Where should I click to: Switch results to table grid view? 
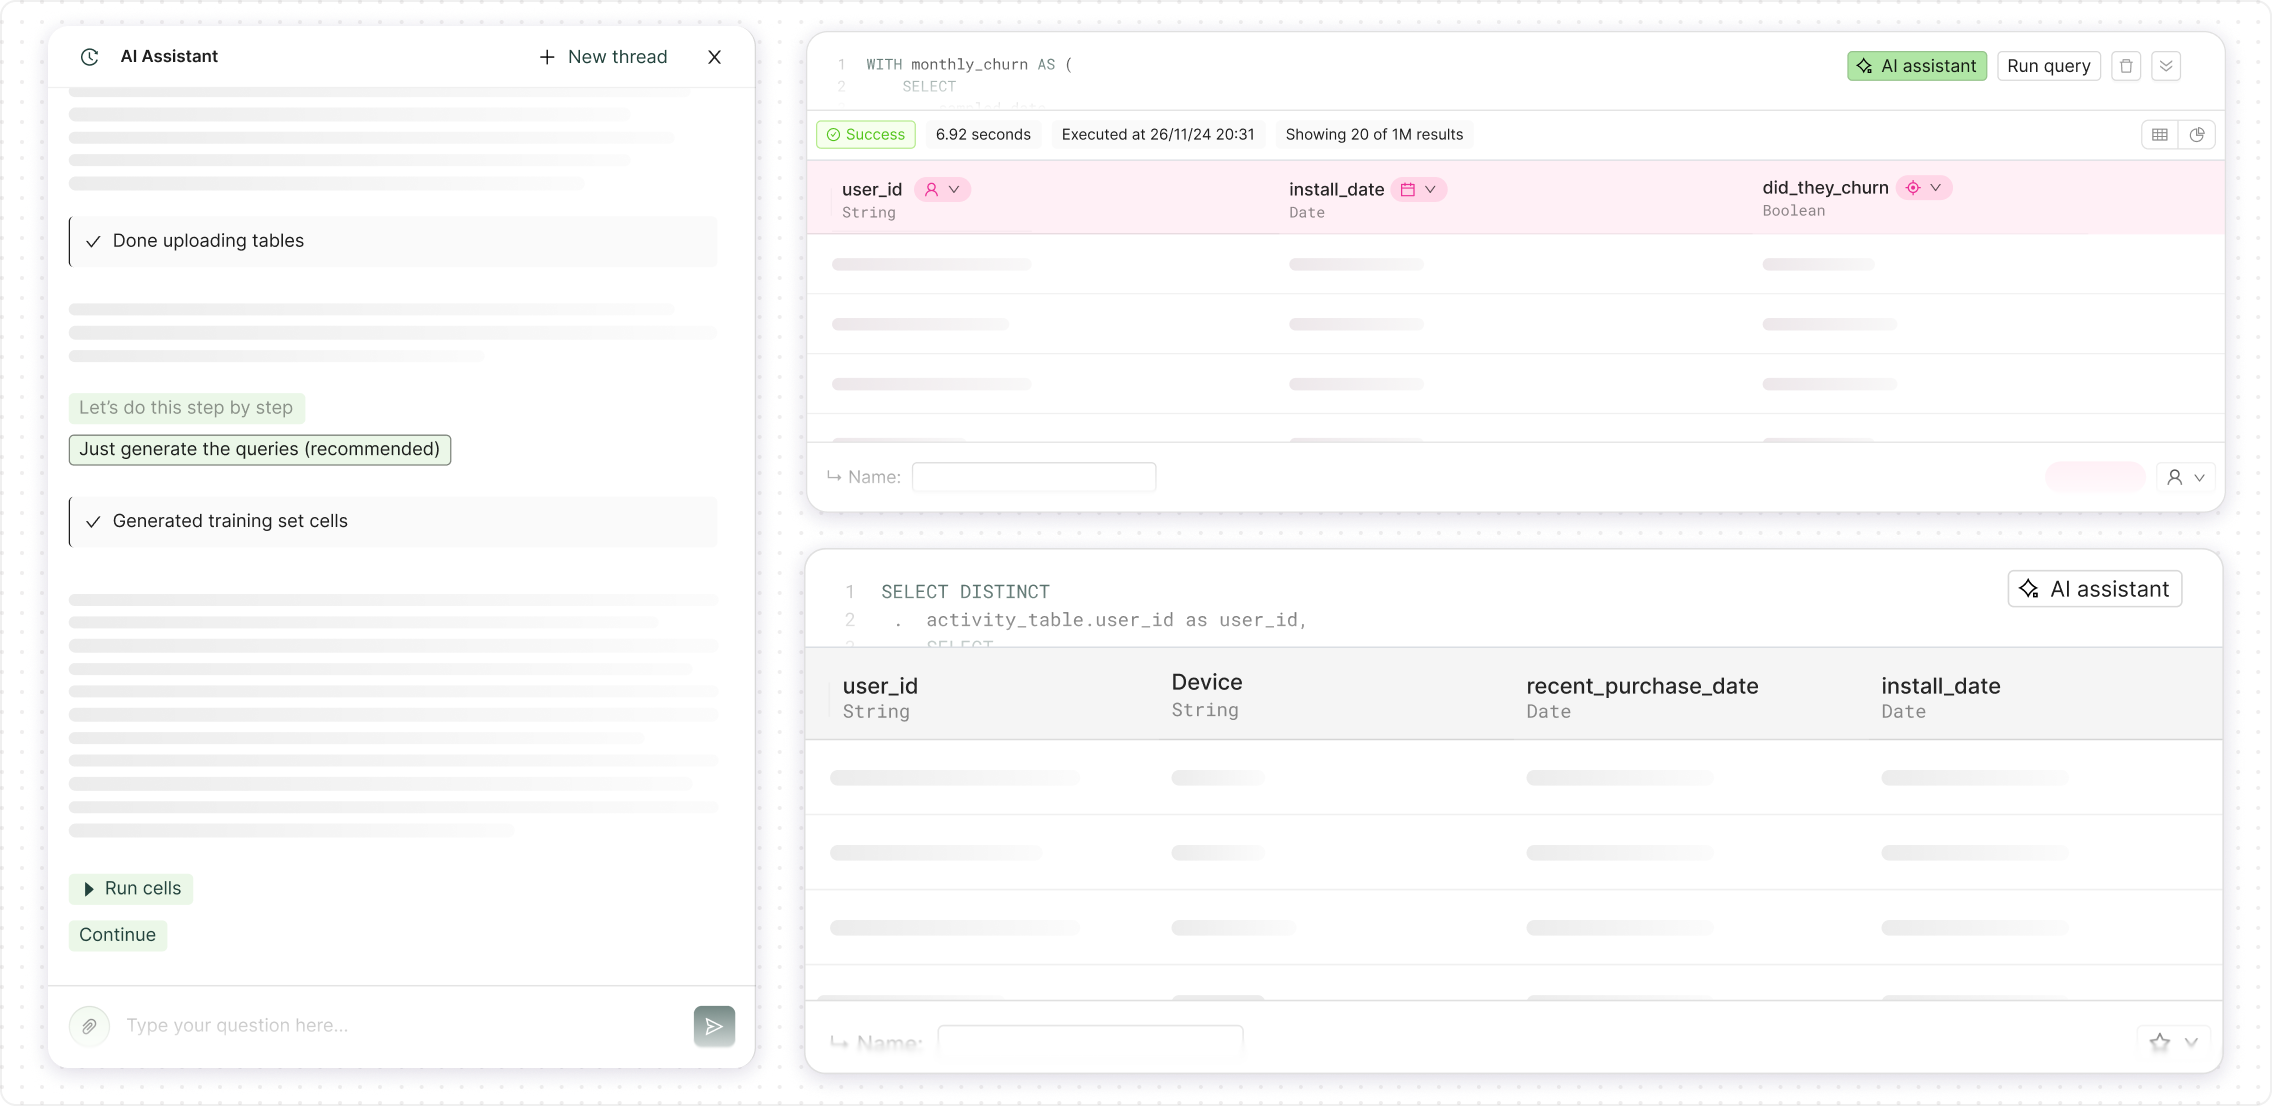coord(2160,135)
